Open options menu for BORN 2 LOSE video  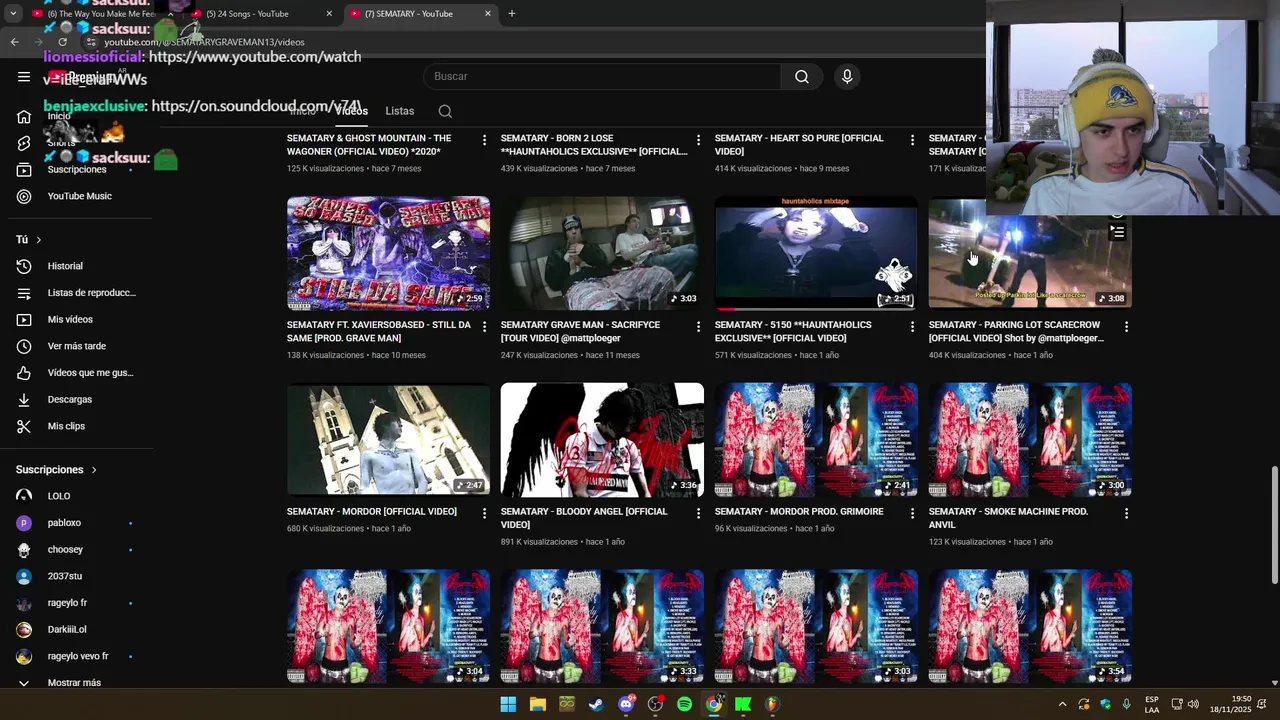(x=699, y=140)
